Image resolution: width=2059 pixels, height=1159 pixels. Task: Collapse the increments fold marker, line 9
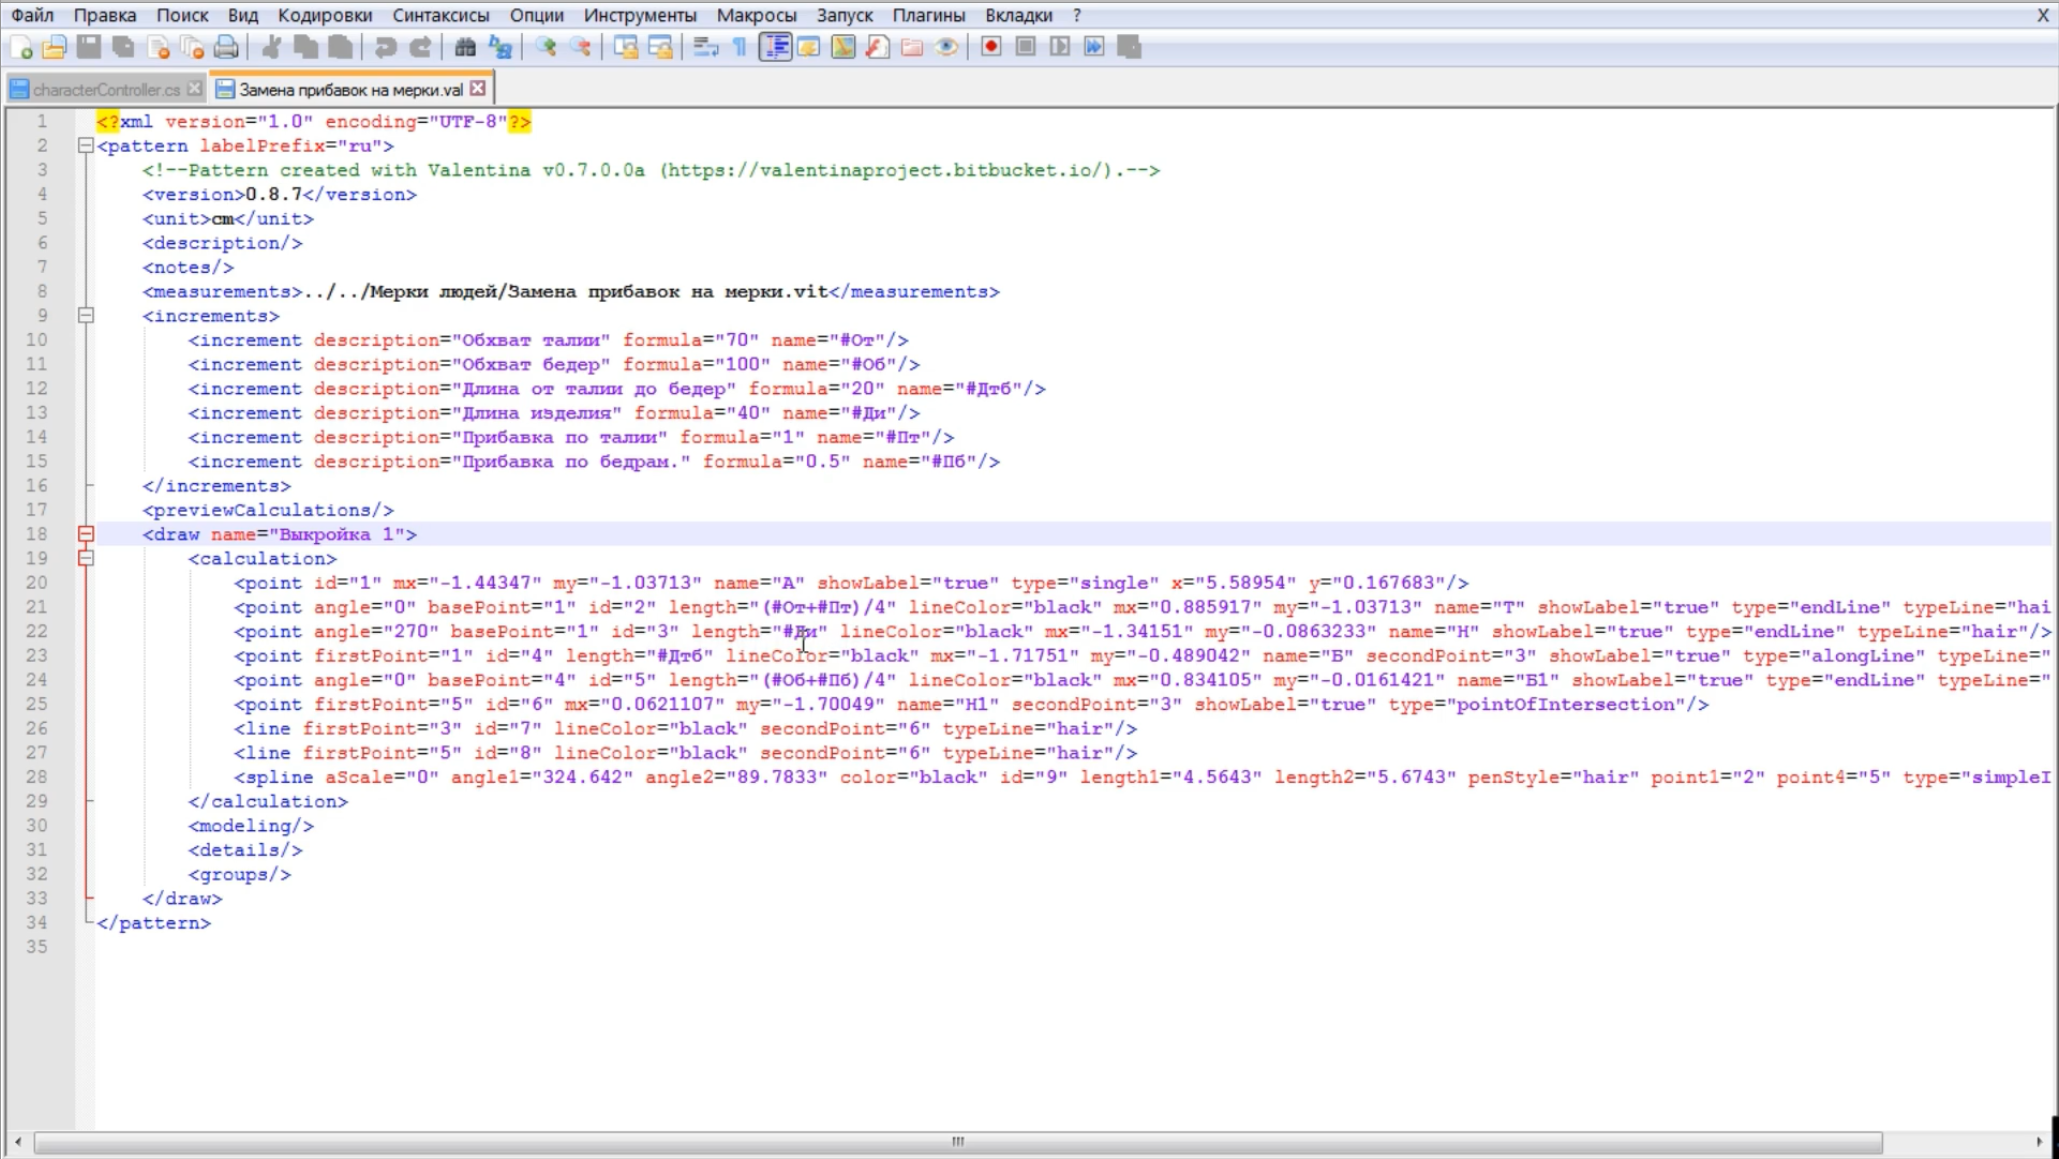pos(86,316)
